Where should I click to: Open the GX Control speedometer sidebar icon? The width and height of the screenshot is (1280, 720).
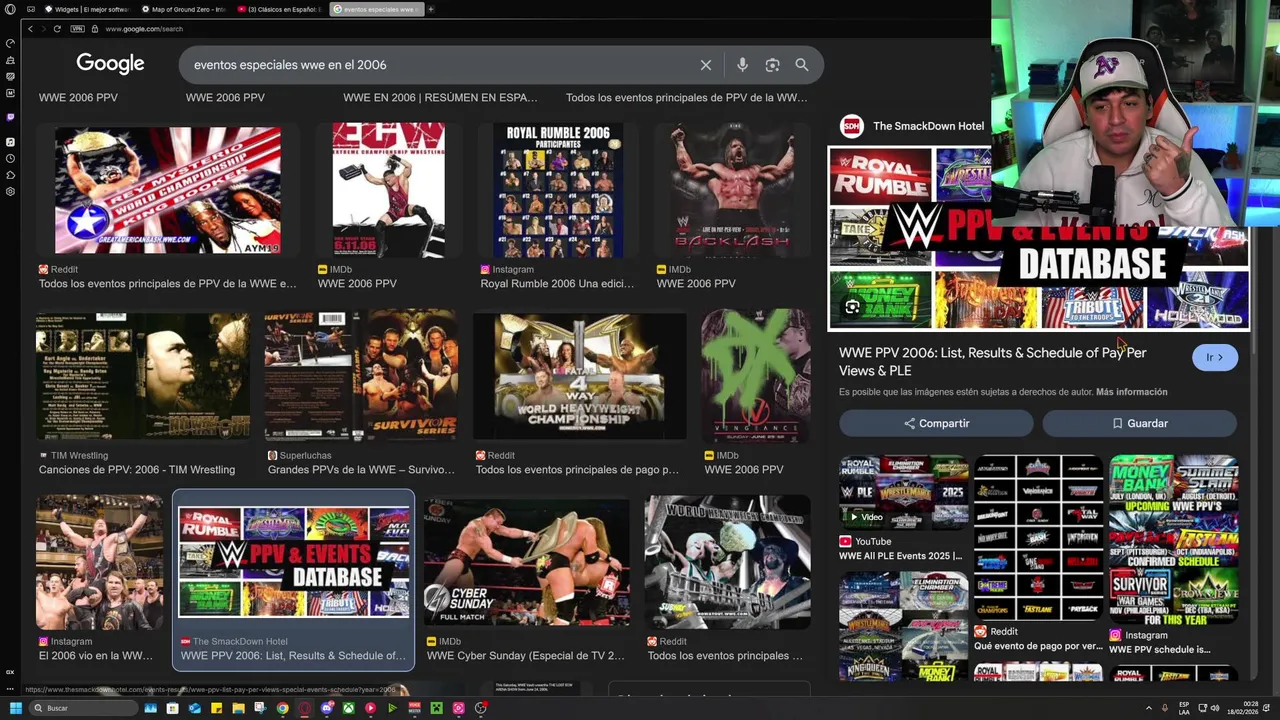(10, 43)
